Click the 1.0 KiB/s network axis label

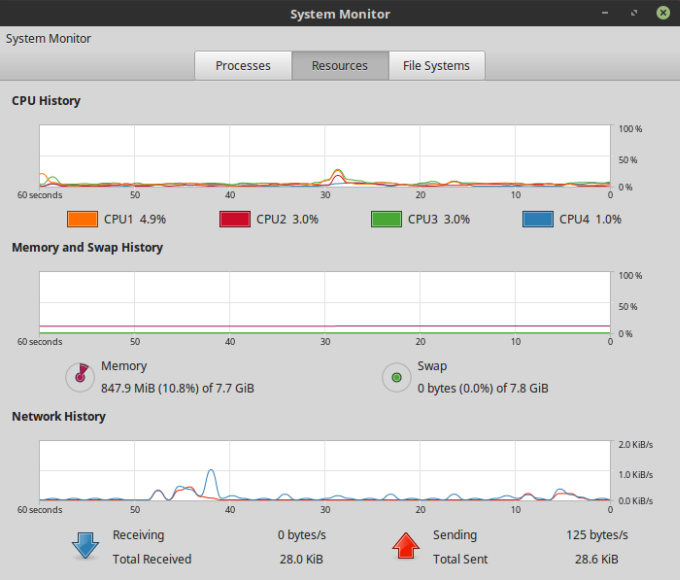(635, 475)
